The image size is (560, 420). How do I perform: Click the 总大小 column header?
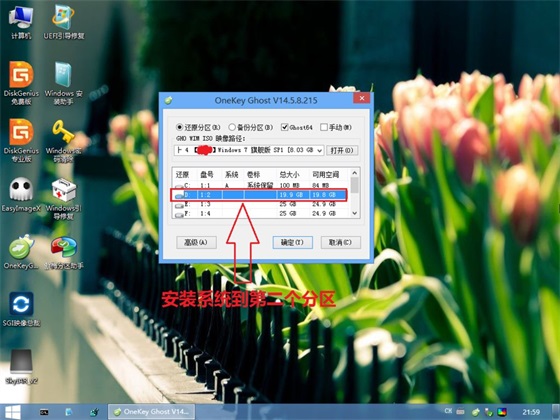289,175
